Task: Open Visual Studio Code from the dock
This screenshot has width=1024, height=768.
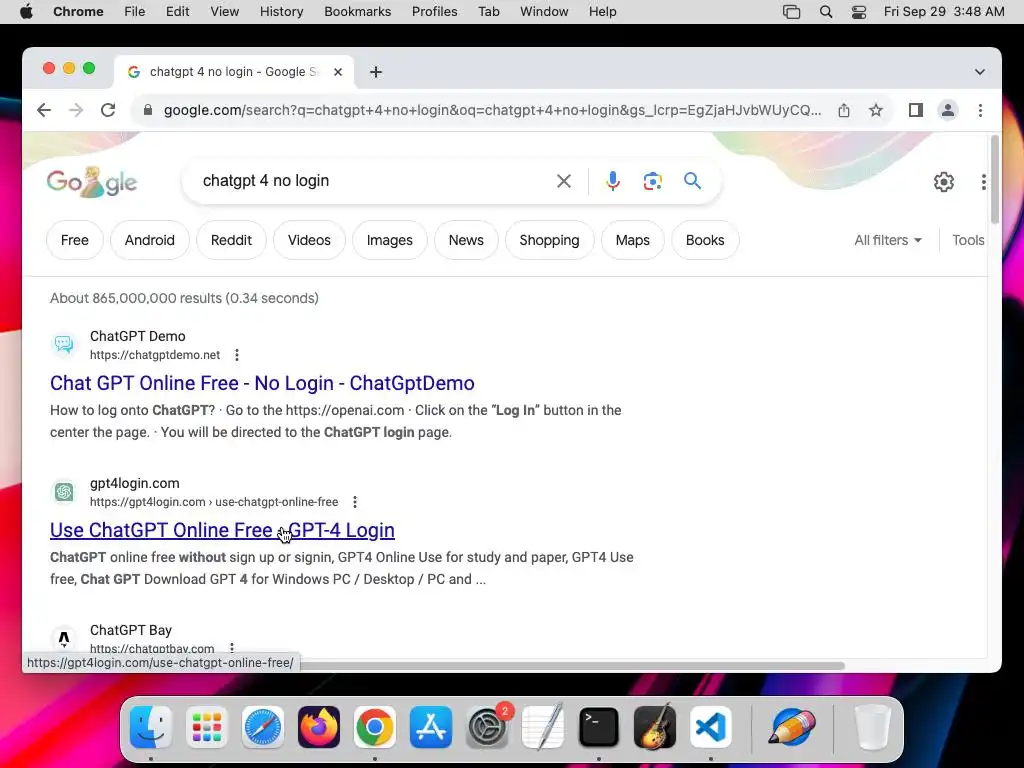Action: pyautogui.click(x=711, y=727)
